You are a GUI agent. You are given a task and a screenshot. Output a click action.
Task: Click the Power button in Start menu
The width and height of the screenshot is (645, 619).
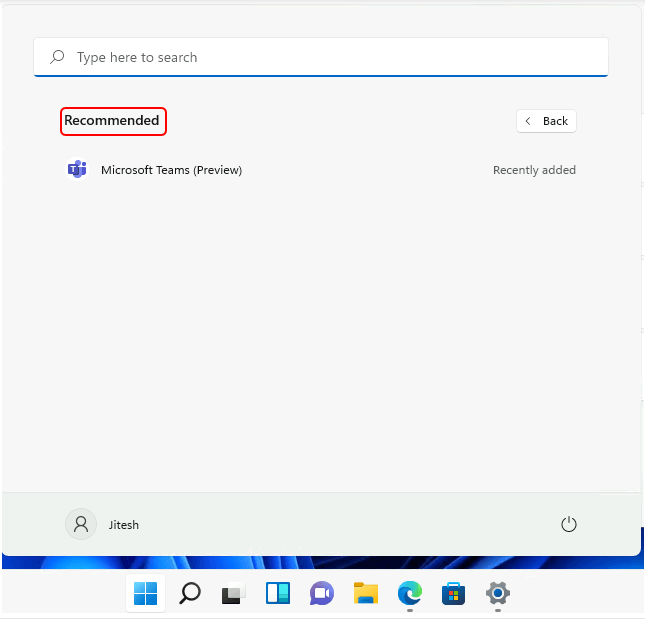(x=569, y=524)
